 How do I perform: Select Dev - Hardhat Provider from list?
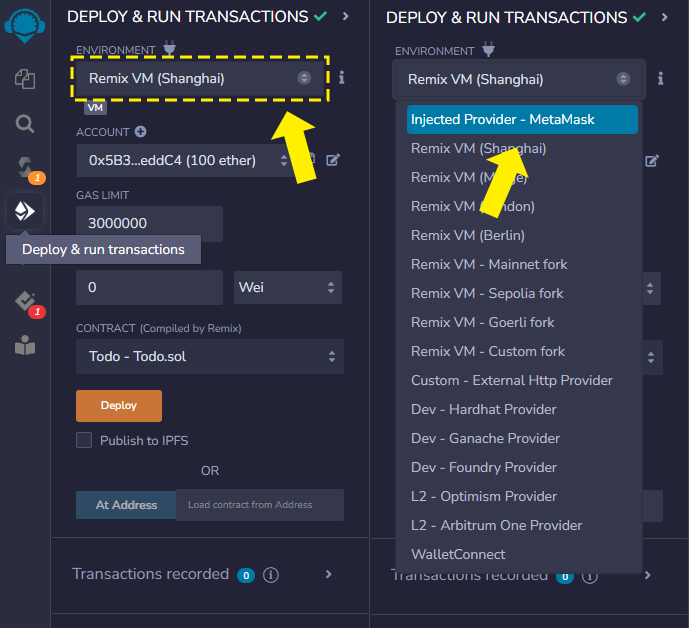tap(484, 410)
